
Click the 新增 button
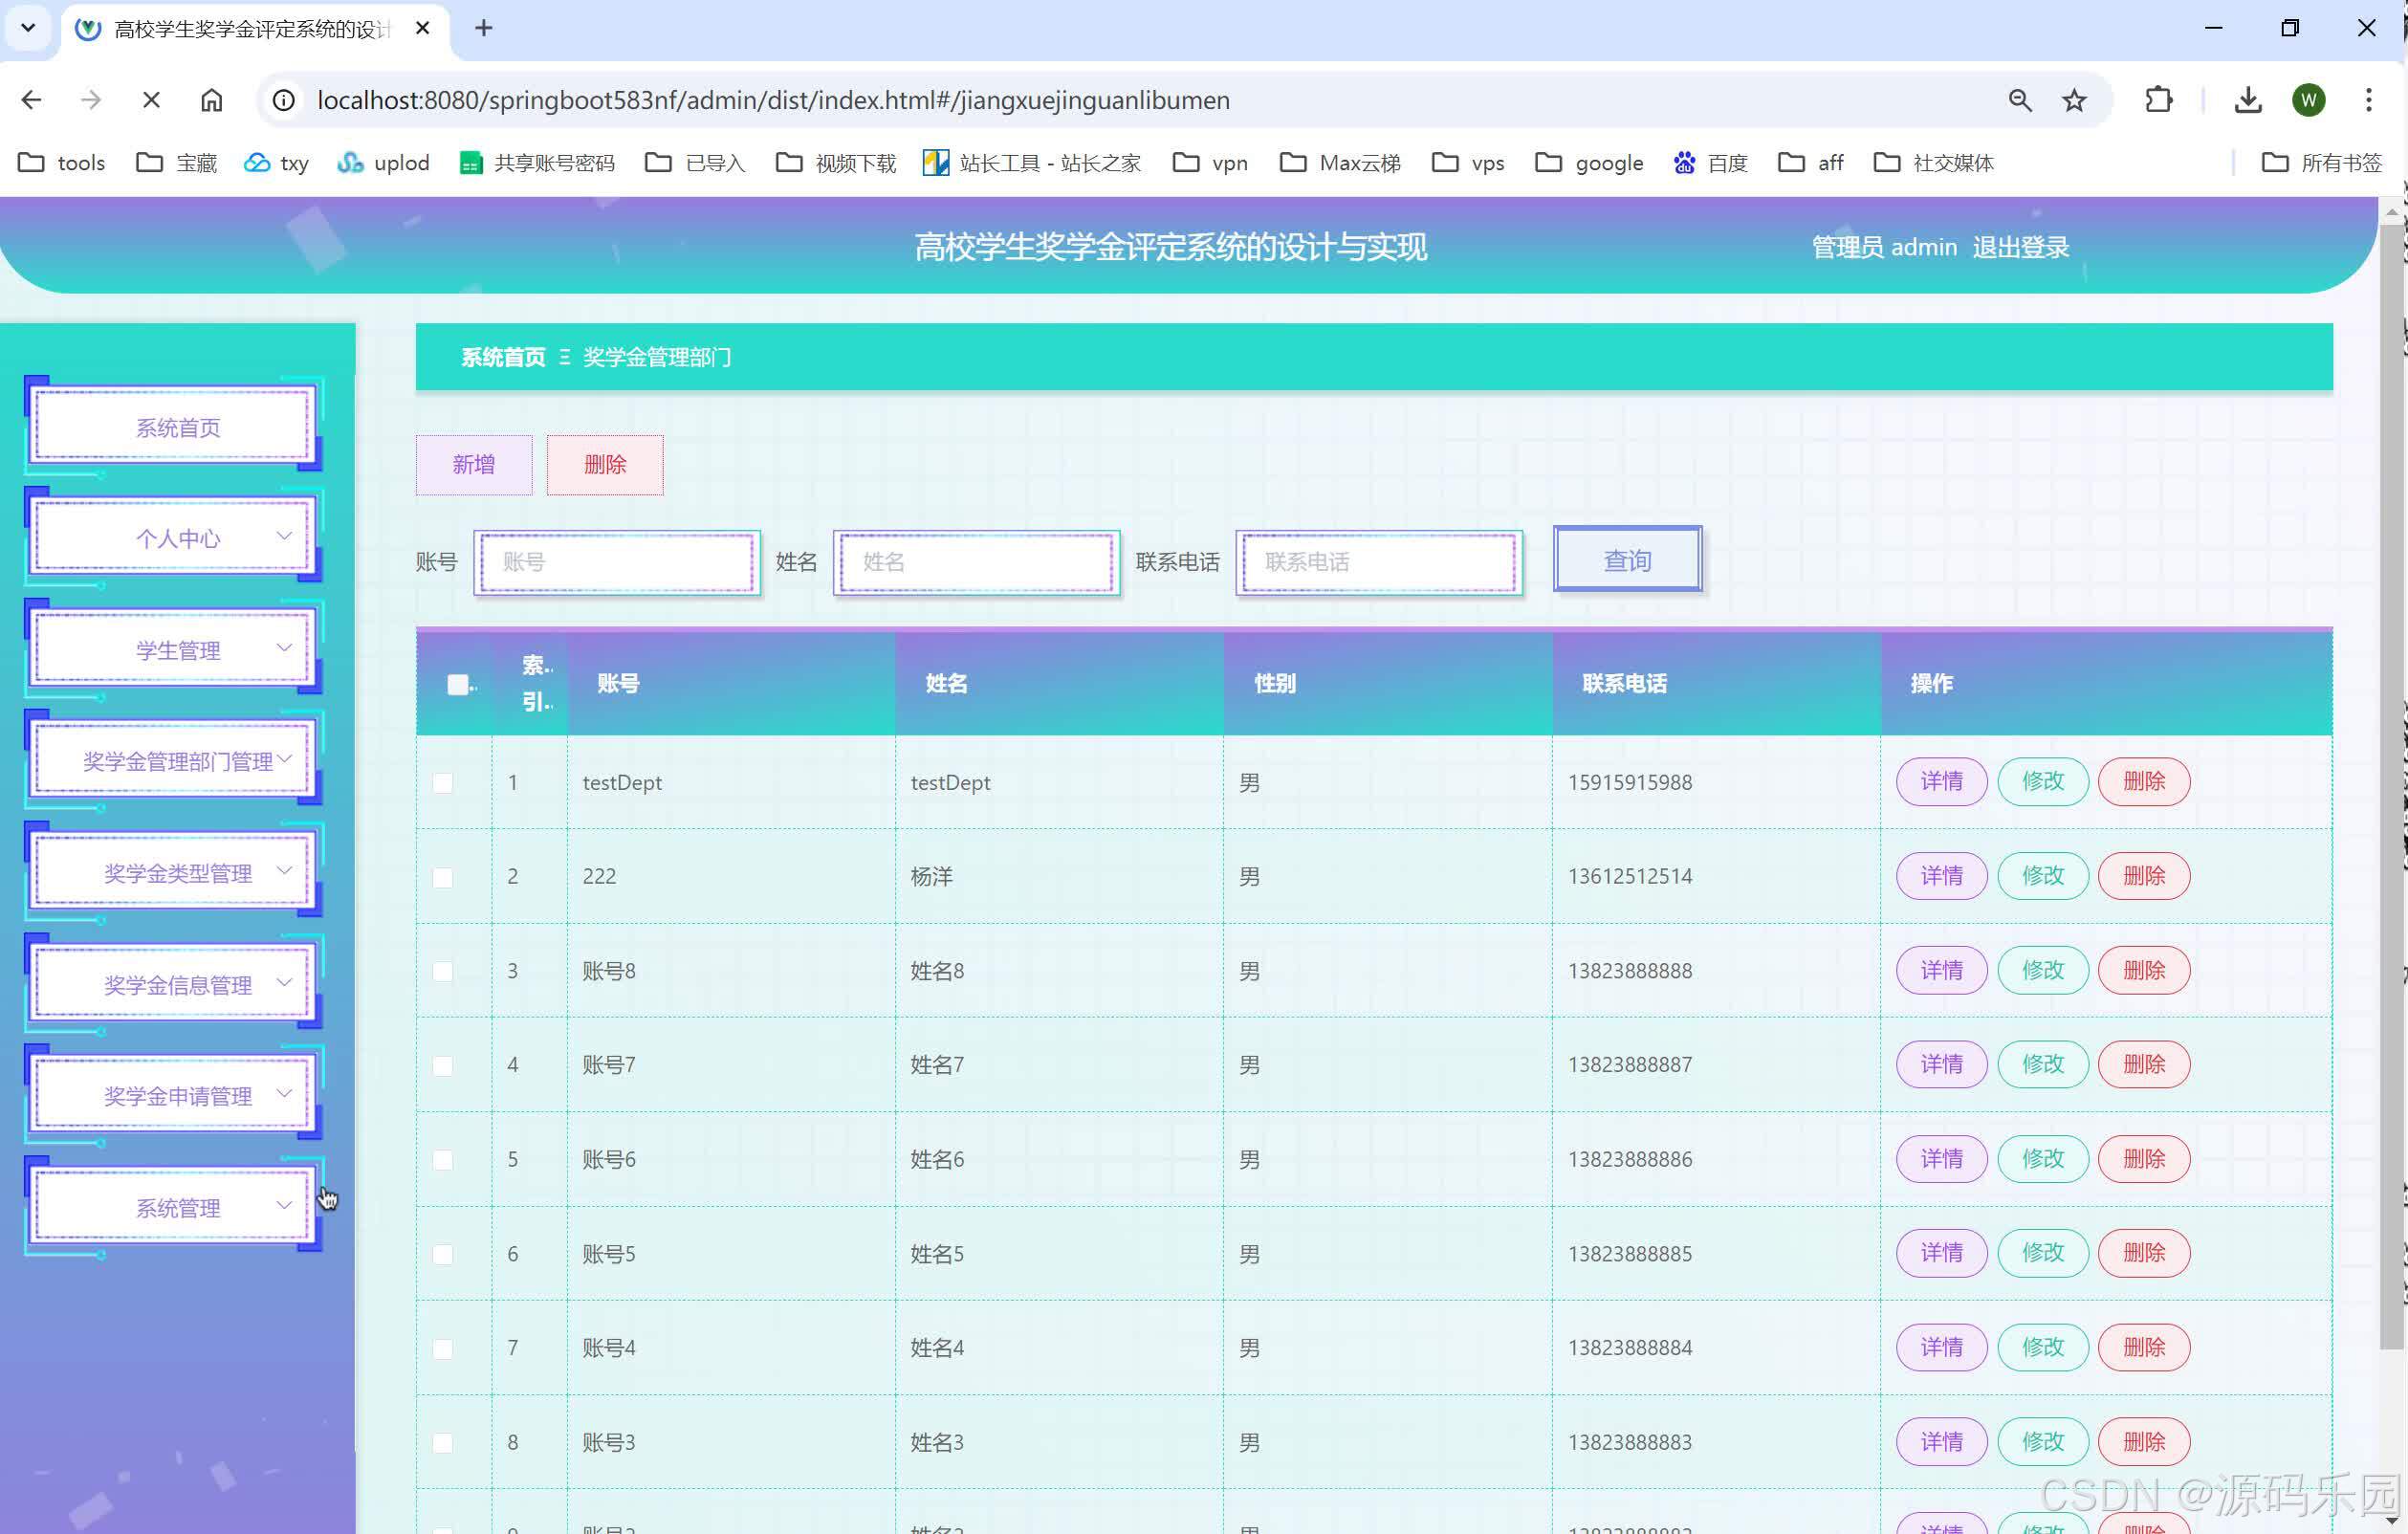(x=474, y=465)
